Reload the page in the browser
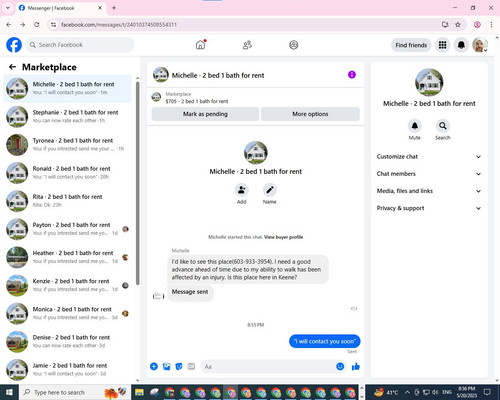500x400 pixels. [37, 25]
